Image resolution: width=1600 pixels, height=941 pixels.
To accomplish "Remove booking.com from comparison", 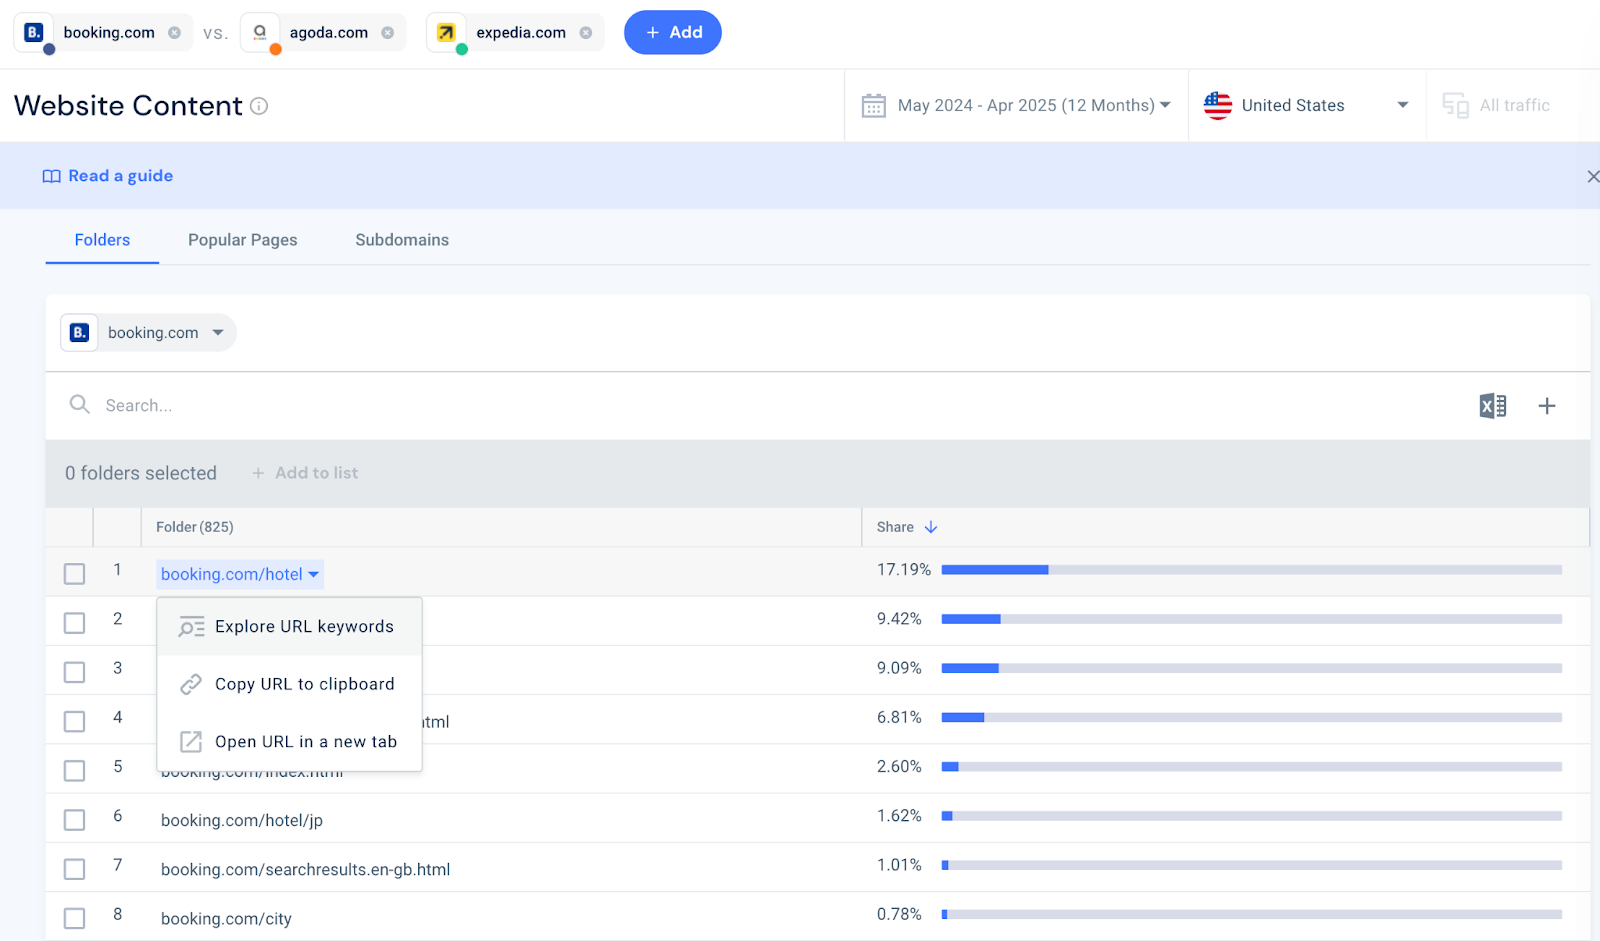I will coord(174,33).
